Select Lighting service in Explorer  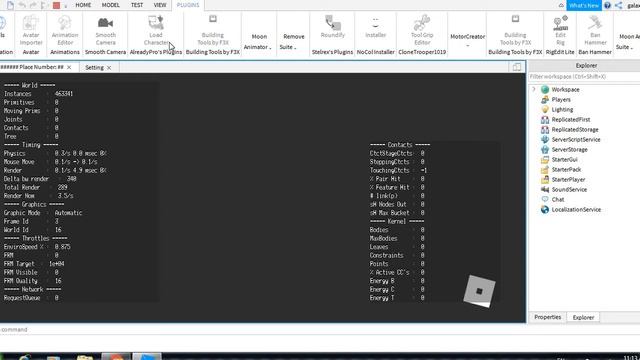(562, 109)
